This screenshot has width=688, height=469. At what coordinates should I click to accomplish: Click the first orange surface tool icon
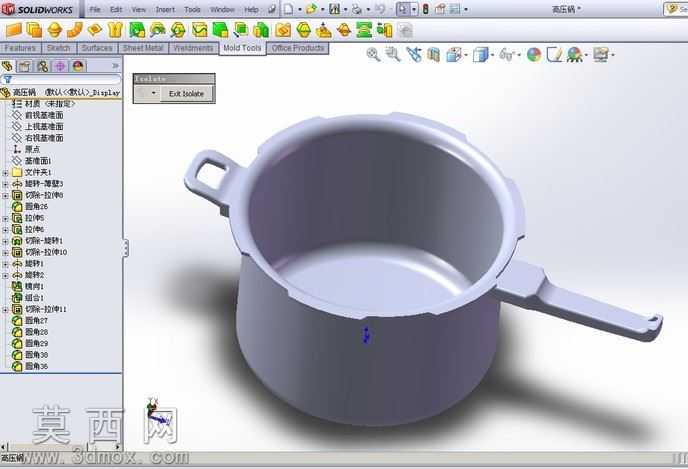tap(13, 30)
